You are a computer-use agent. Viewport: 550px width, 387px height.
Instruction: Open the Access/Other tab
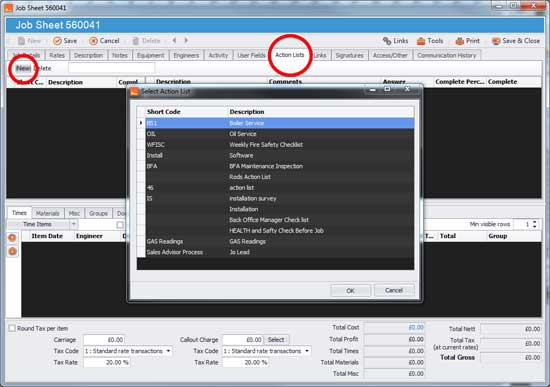(390, 55)
